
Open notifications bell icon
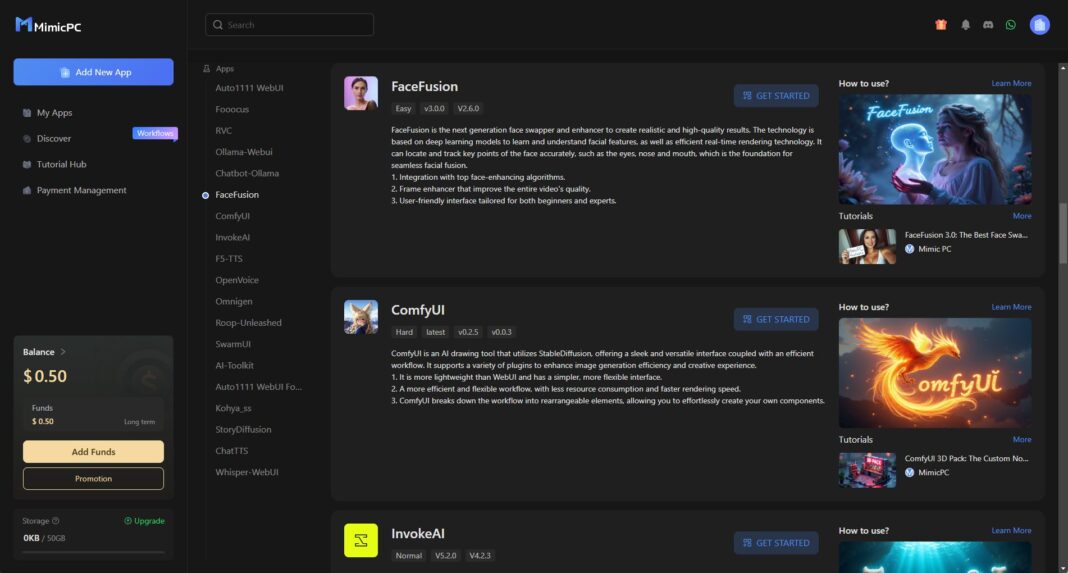tap(965, 25)
